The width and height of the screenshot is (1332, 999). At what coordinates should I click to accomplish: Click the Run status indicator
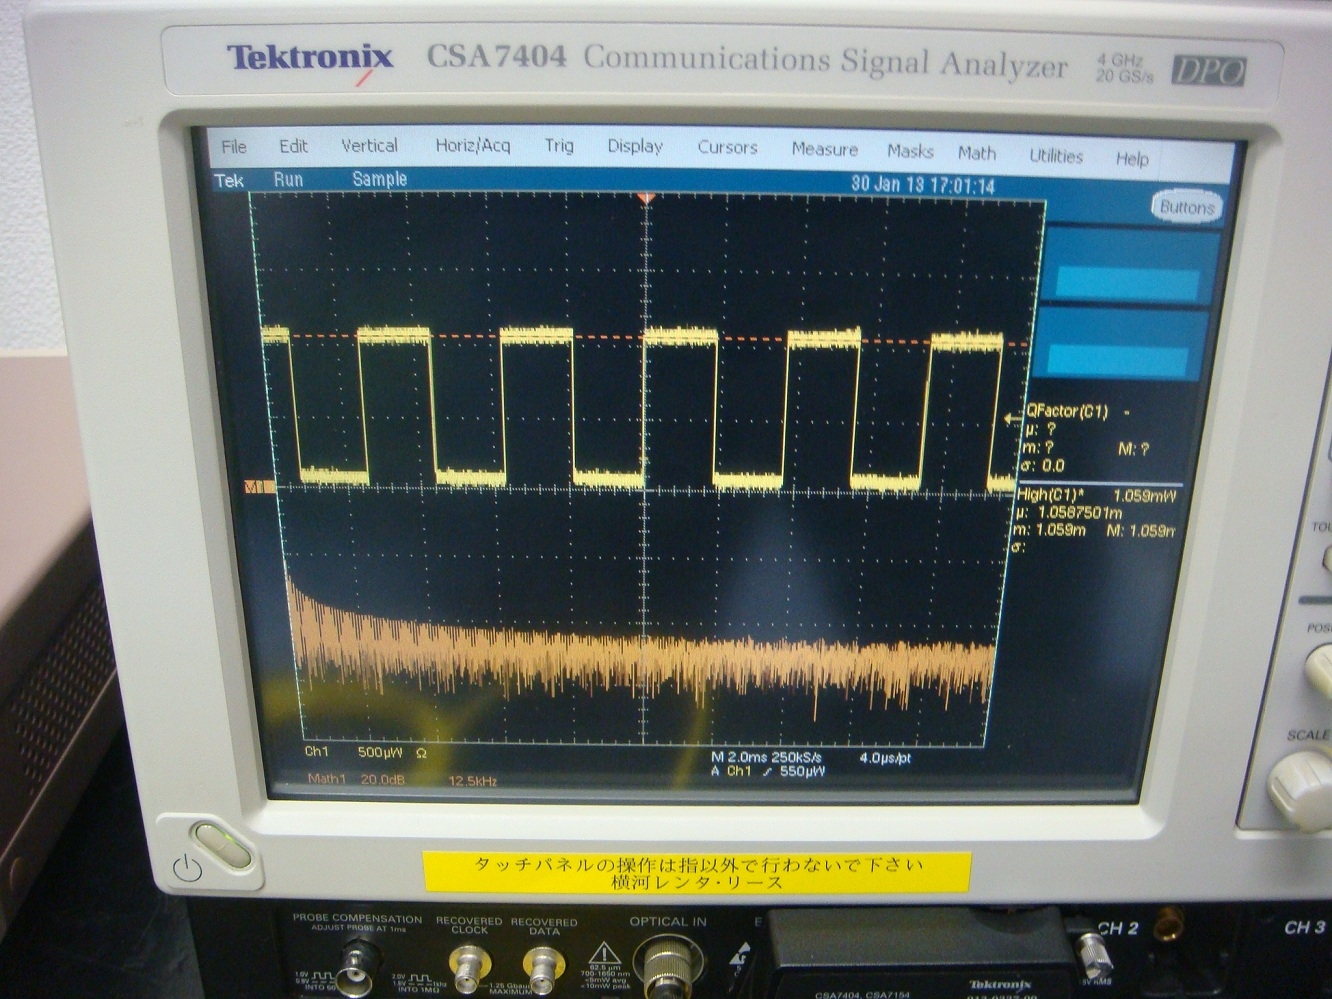point(288,180)
